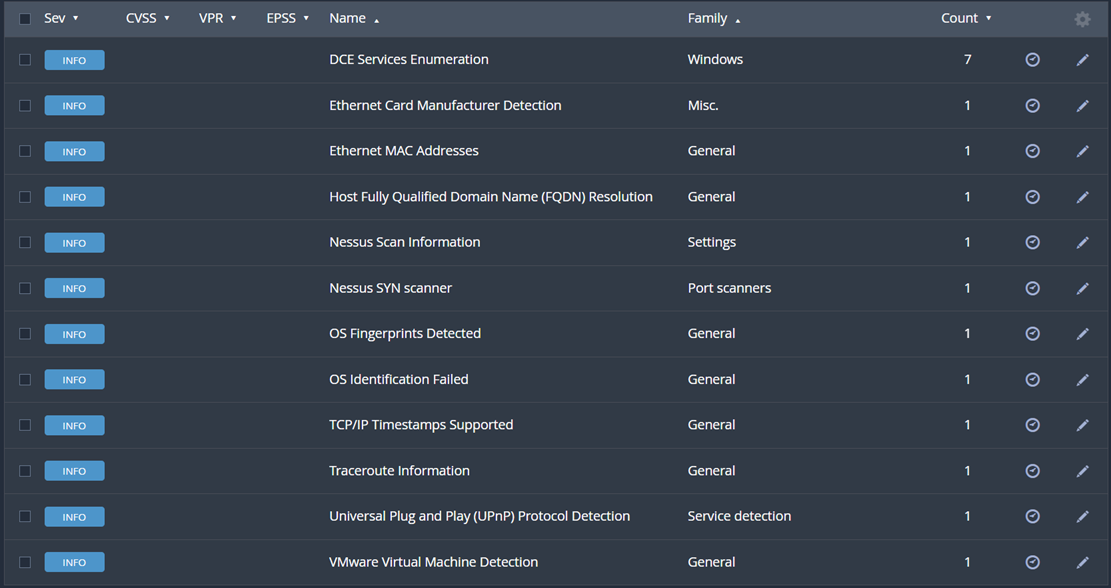Image resolution: width=1111 pixels, height=588 pixels.
Task: Click the checkmark circle icon for Nessus Scan Information
Action: pyautogui.click(x=1032, y=242)
